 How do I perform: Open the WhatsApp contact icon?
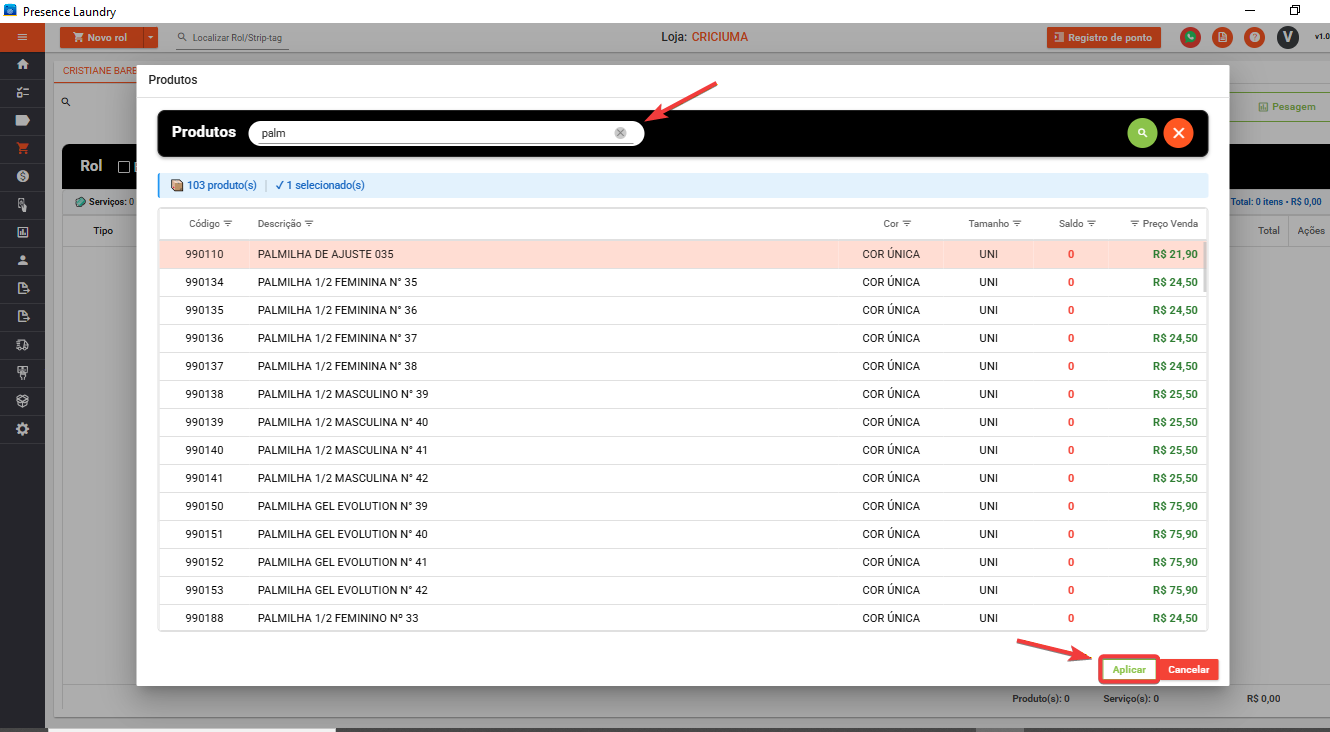(1190, 37)
